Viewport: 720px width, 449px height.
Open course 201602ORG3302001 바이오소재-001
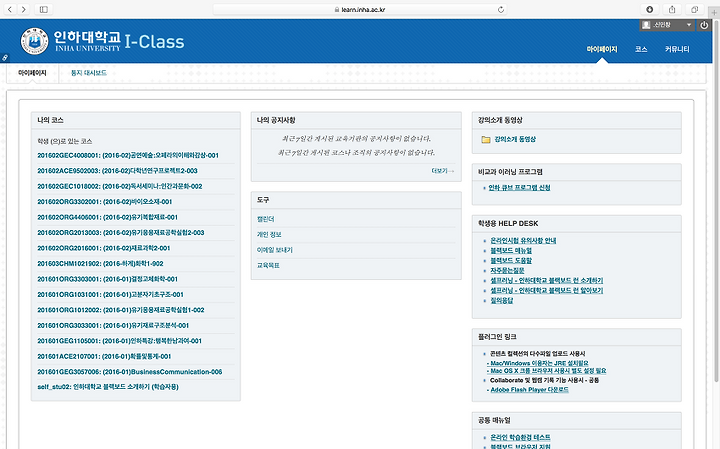(x=105, y=202)
